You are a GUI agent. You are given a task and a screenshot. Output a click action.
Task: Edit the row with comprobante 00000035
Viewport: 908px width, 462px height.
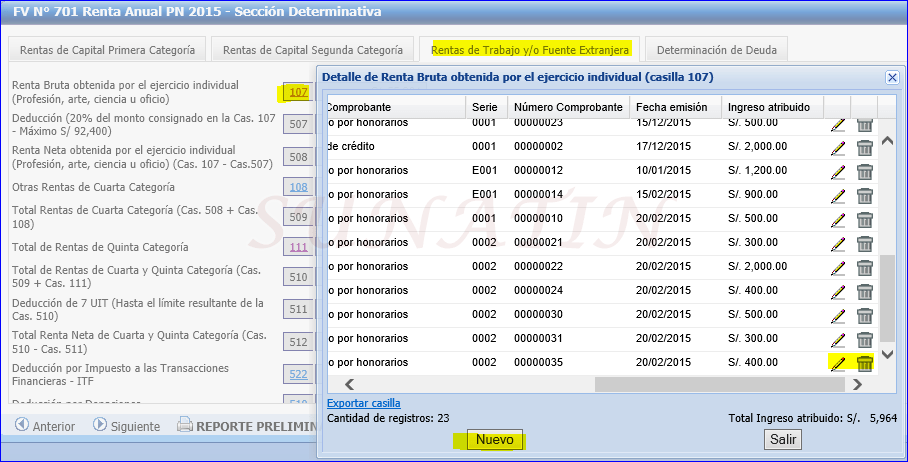837,364
